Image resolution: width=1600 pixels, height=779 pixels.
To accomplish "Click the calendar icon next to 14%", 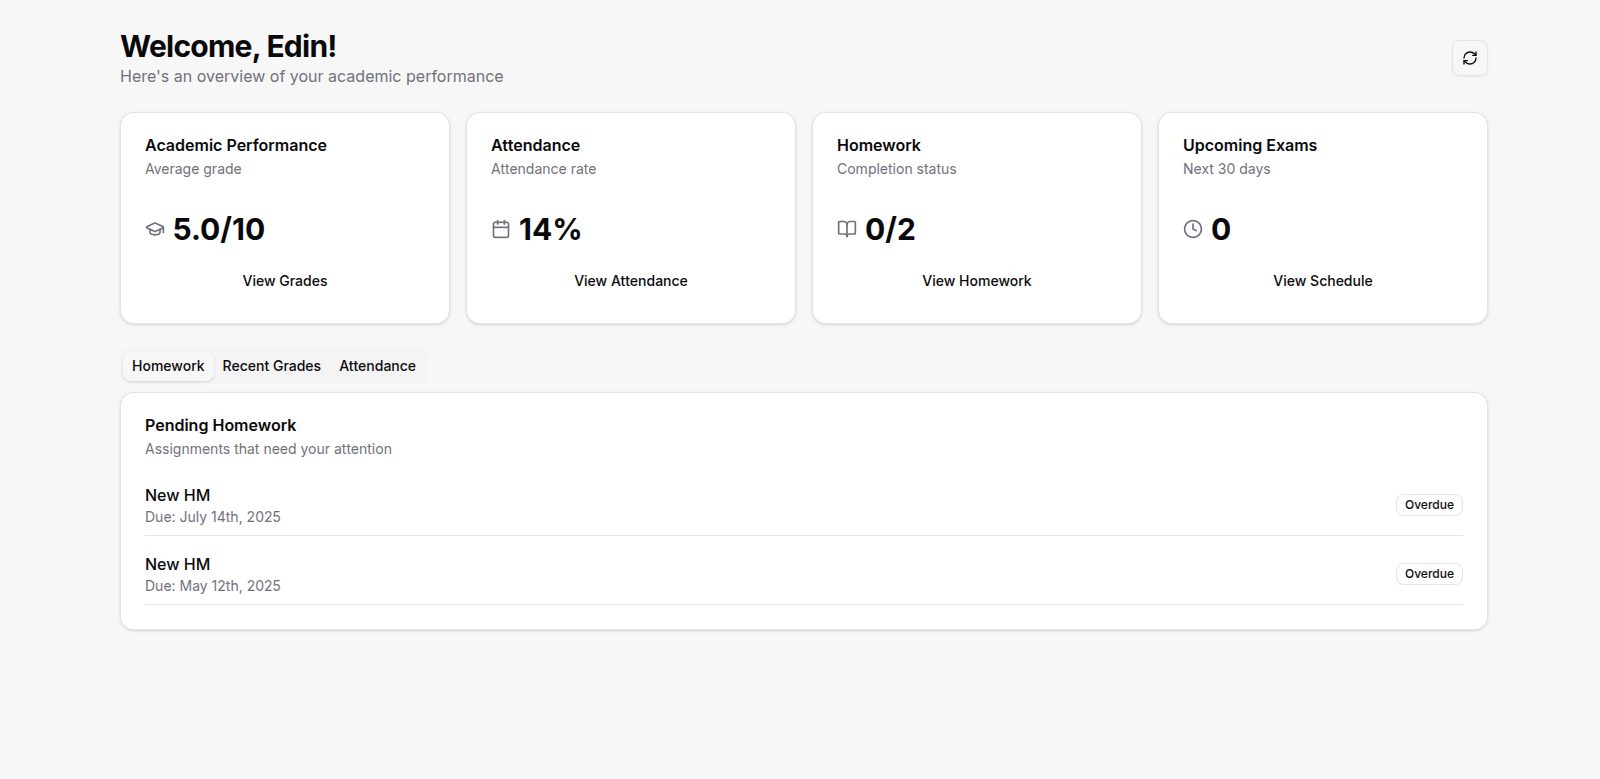I will 501,229.
